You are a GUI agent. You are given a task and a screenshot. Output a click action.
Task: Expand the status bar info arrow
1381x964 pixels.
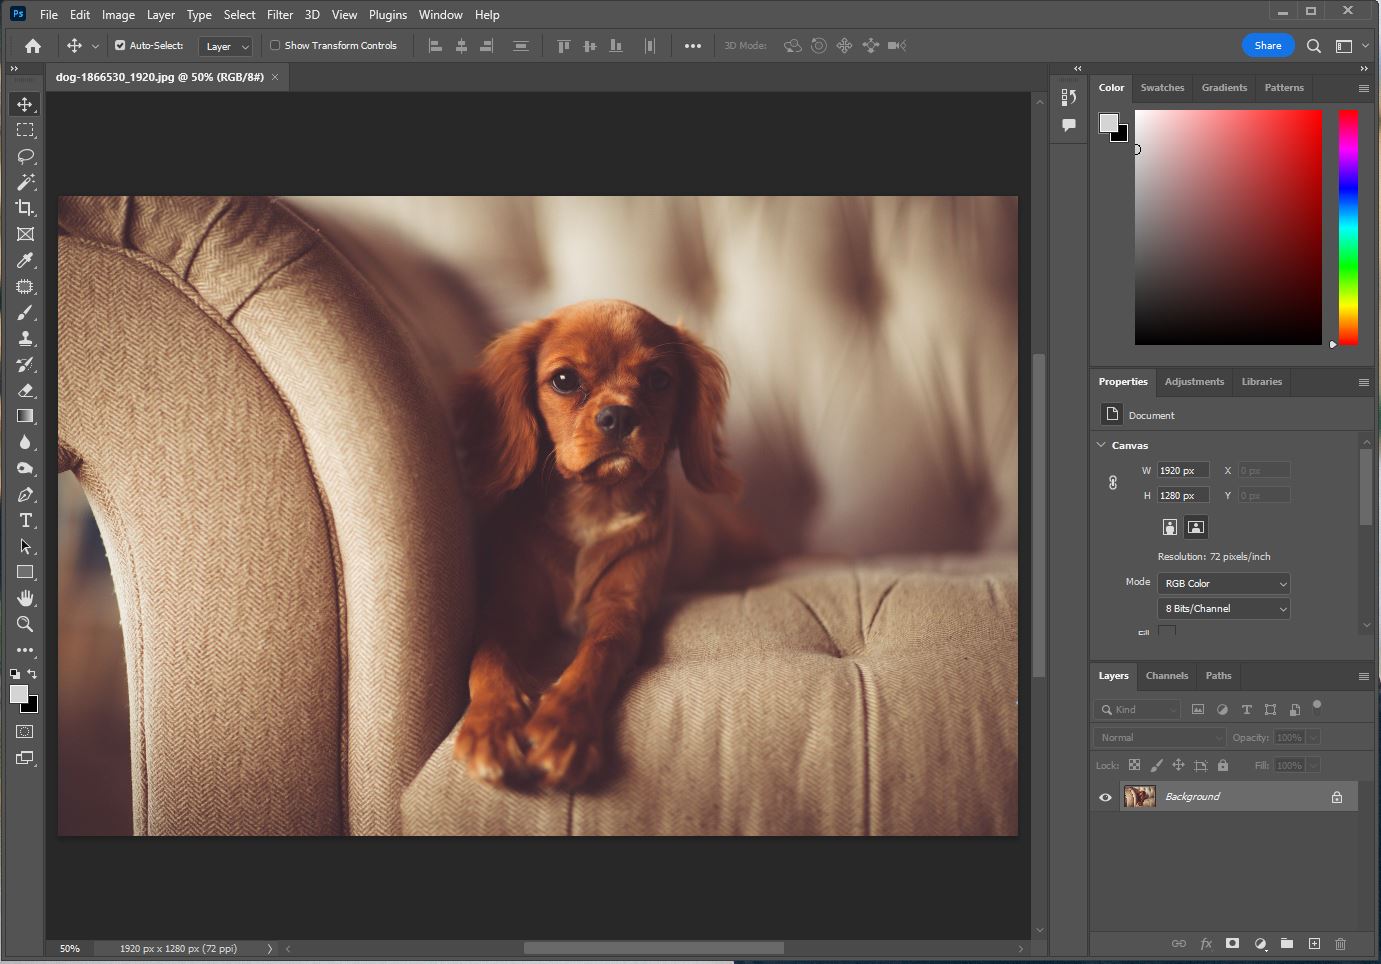(x=269, y=949)
